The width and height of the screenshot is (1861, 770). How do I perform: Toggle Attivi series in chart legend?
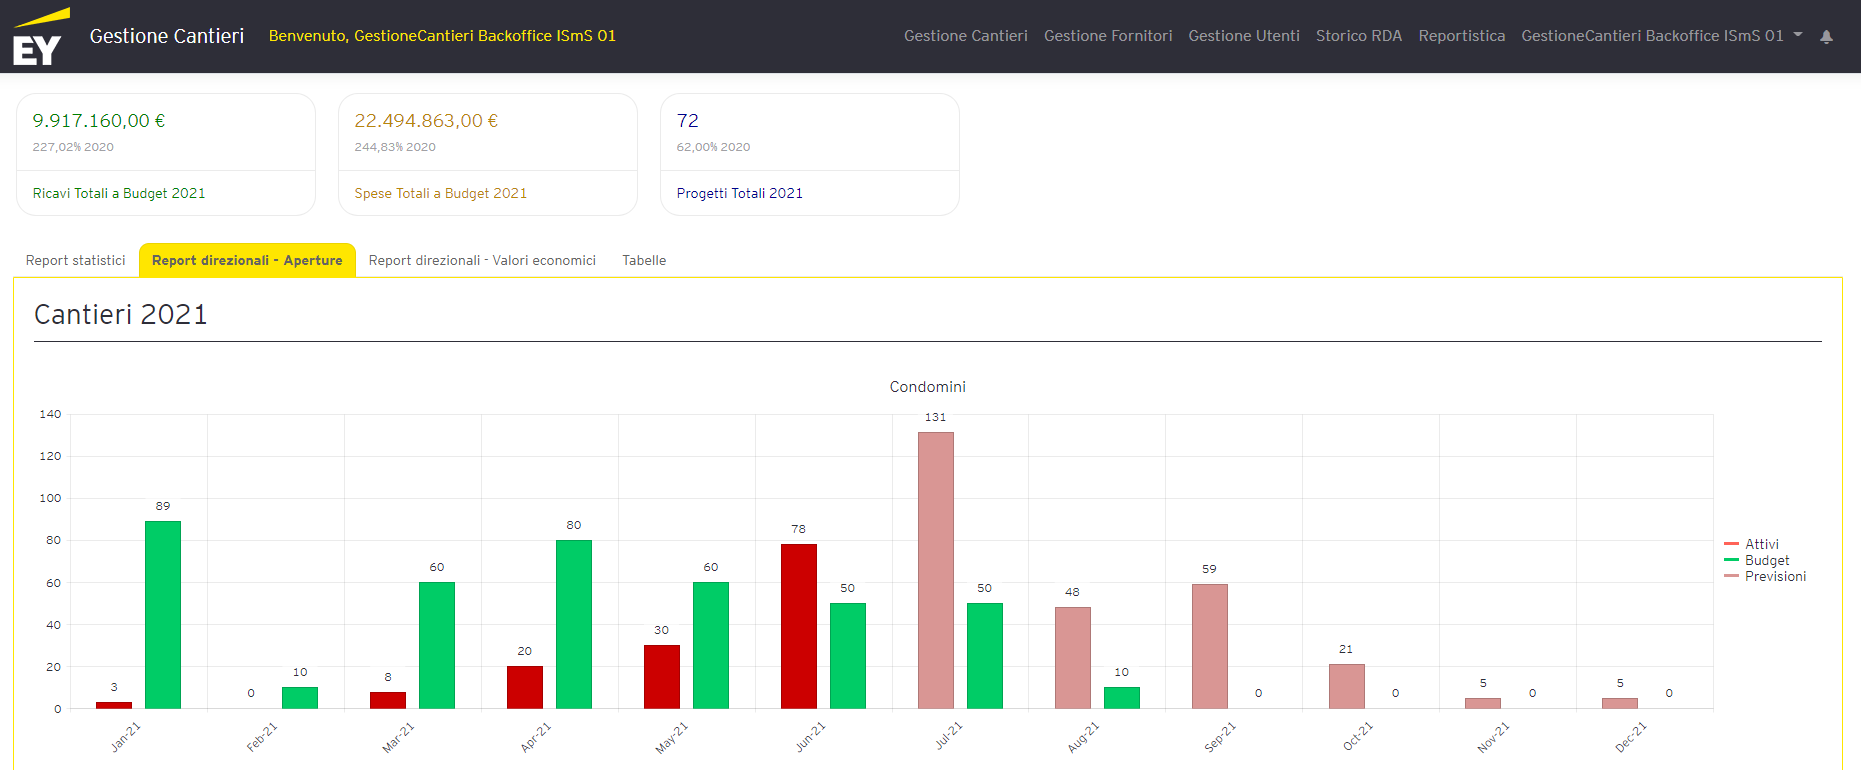click(x=1761, y=544)
